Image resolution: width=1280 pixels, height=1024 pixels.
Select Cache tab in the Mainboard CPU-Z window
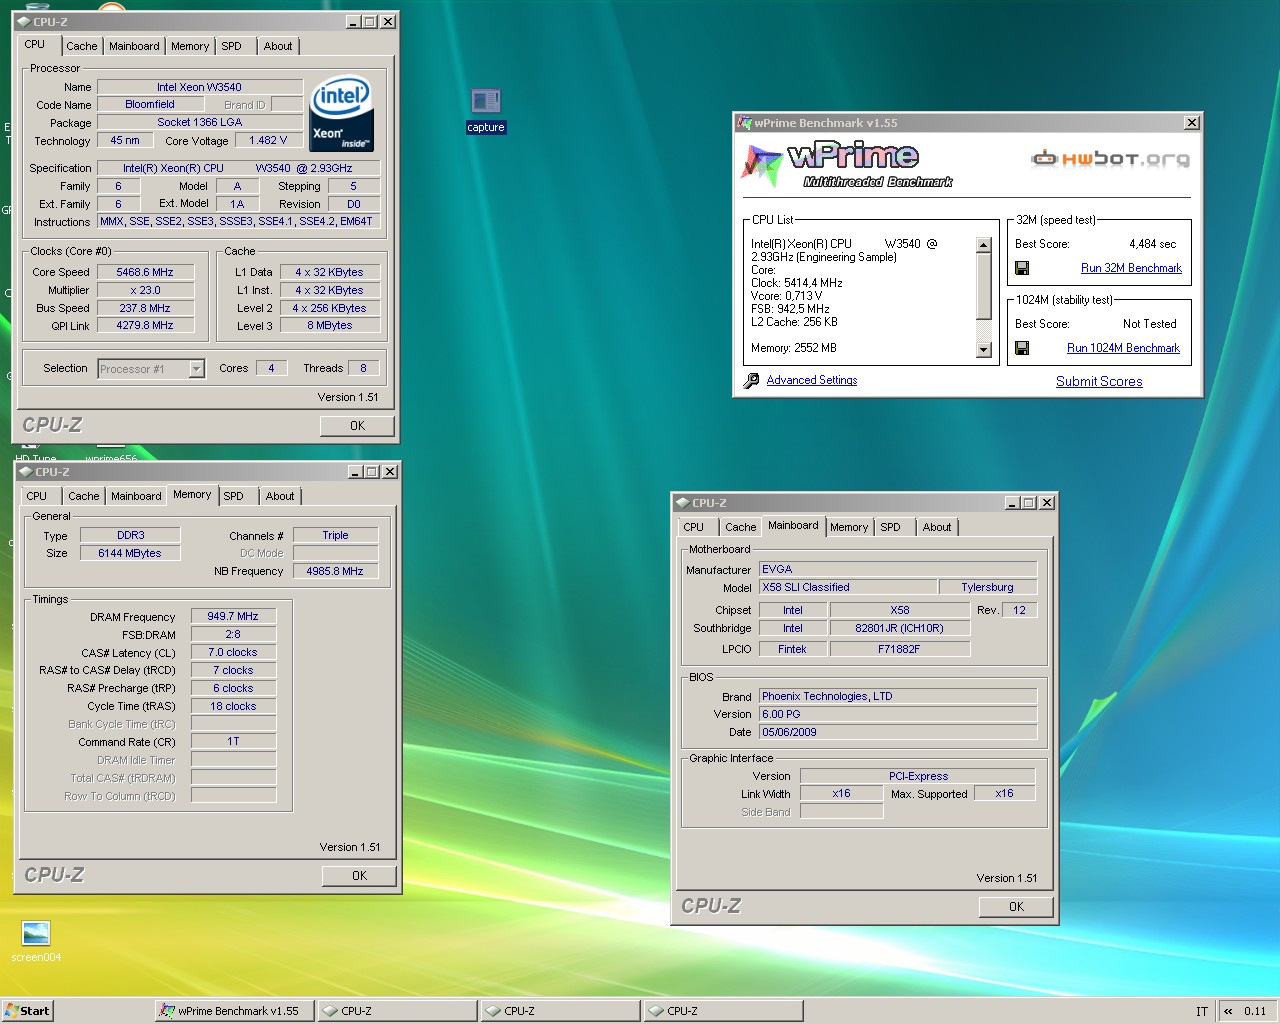pos(741,527)
